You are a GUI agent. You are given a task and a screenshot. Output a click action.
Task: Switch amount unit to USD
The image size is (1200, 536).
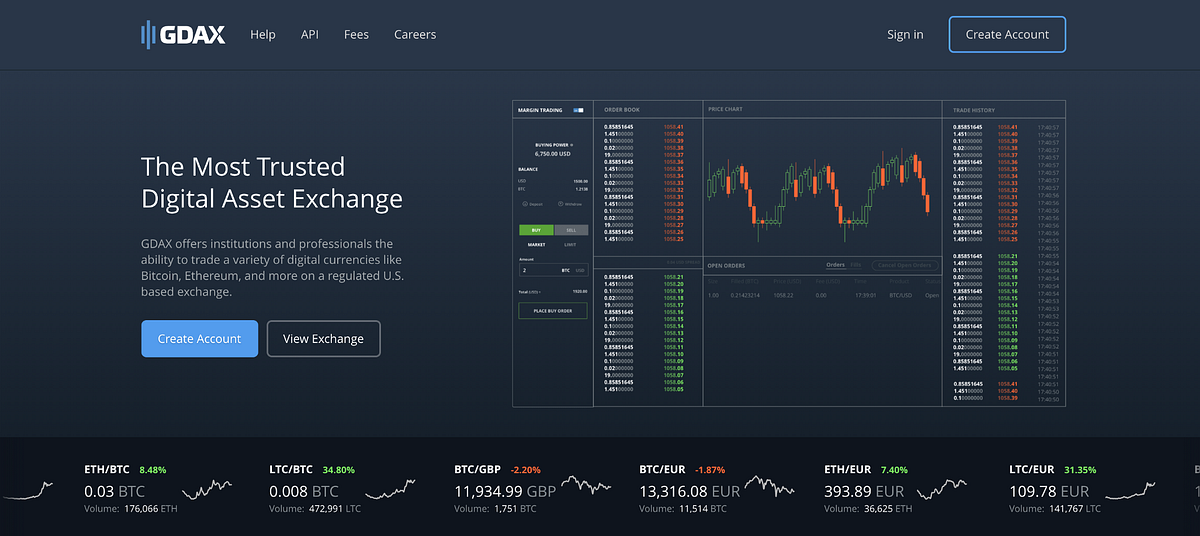tap(580, 270)
